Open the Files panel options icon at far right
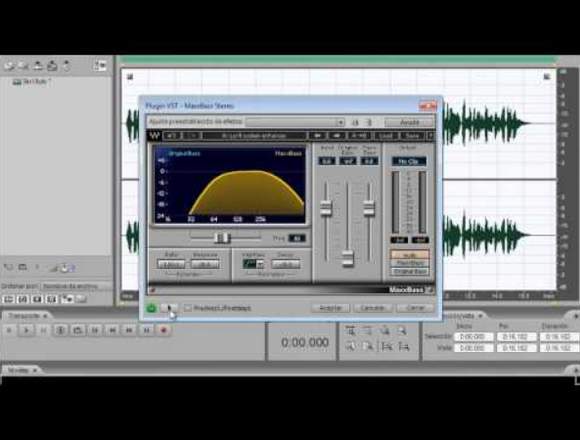This screenshot has width=580, height=440. 100,66
